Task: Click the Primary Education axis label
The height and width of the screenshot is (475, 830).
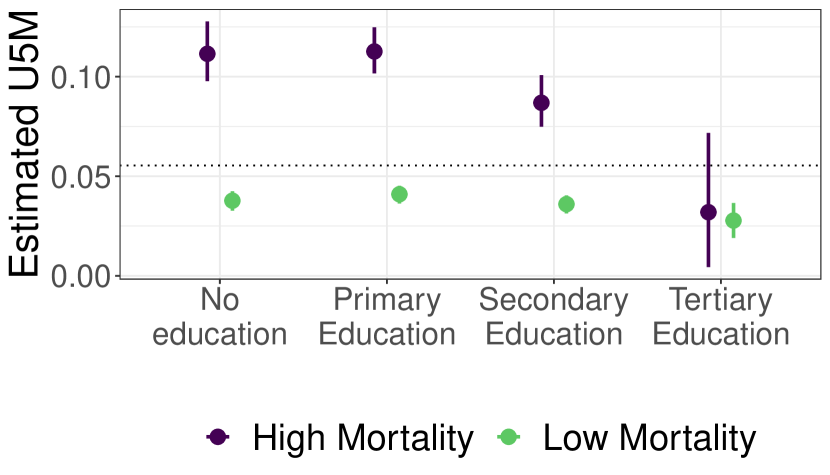Action: [387, 317]
